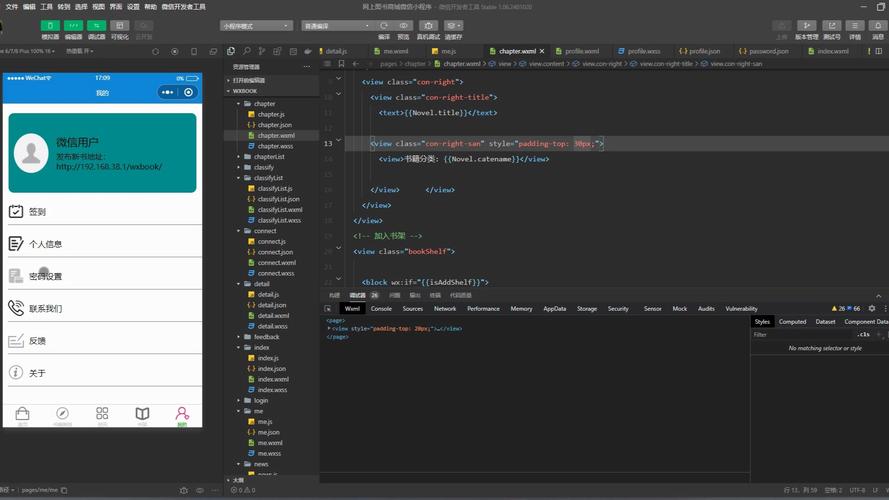Screen dimensions: 889x500
Task: Open the Settings menu (设置)
Action: click(133, 7)
